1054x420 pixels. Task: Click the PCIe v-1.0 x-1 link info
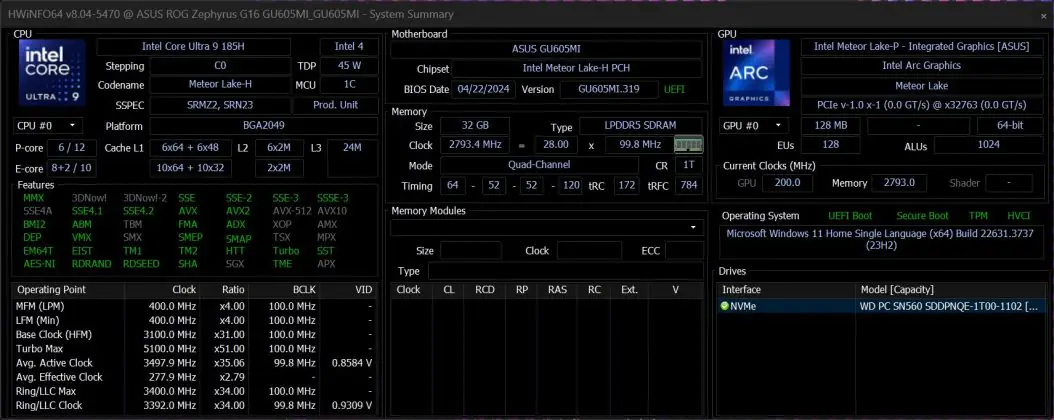click(921, 105)
